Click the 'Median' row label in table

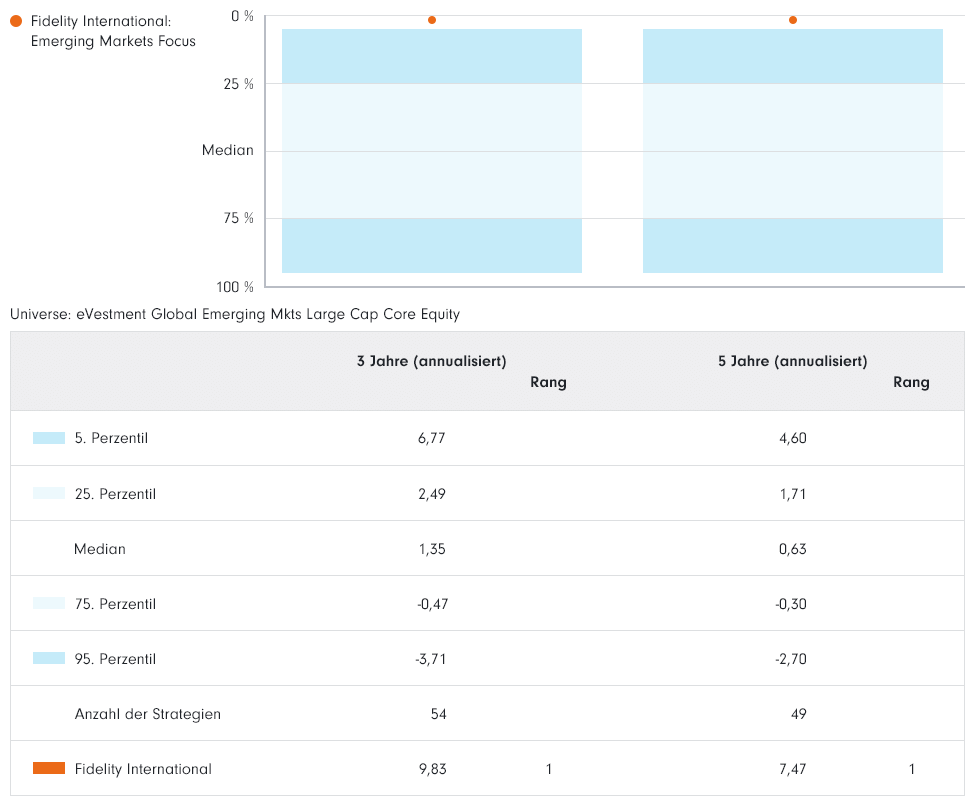tap(99, 549)
